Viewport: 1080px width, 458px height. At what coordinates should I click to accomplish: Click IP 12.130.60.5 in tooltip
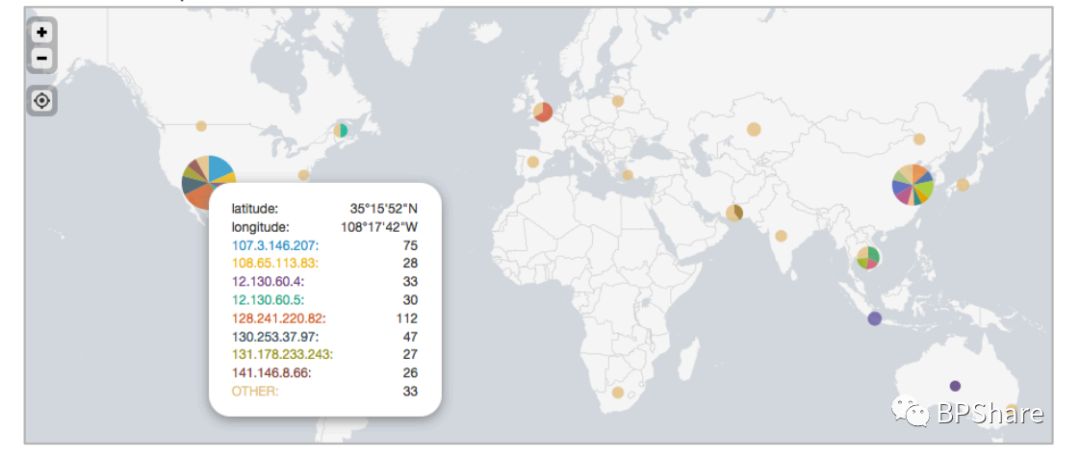point(267,300)
